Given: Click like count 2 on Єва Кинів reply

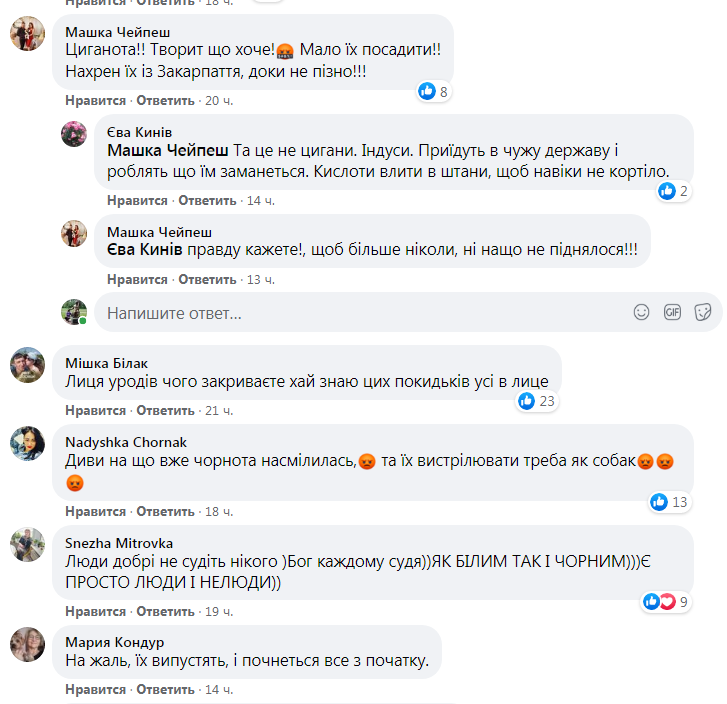Looking at the screenshot, I should pyautogui.click(x=674, y=191).
